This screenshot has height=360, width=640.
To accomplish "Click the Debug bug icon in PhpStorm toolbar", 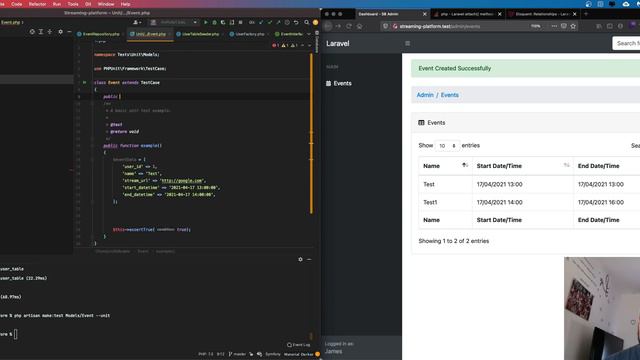I will coord(214,22).
